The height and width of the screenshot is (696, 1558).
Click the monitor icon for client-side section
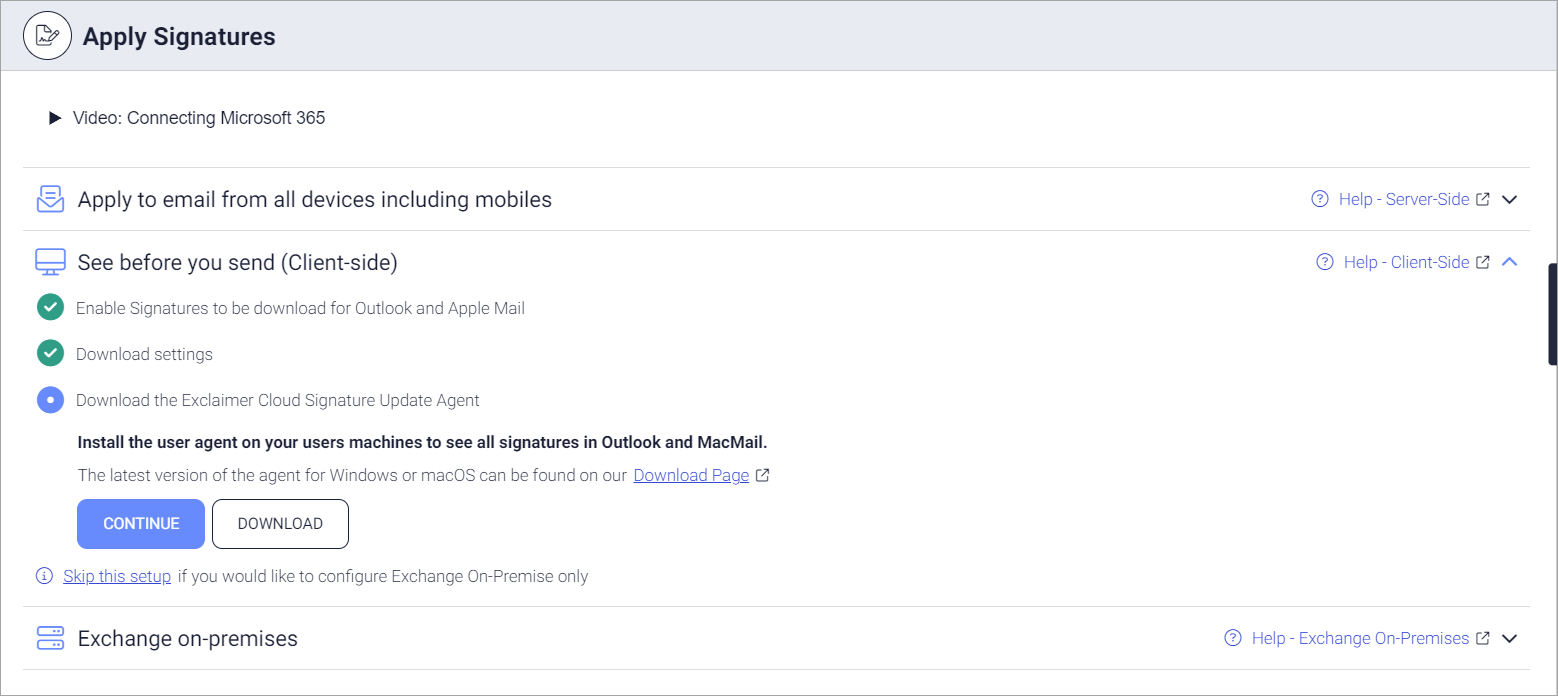50,261
